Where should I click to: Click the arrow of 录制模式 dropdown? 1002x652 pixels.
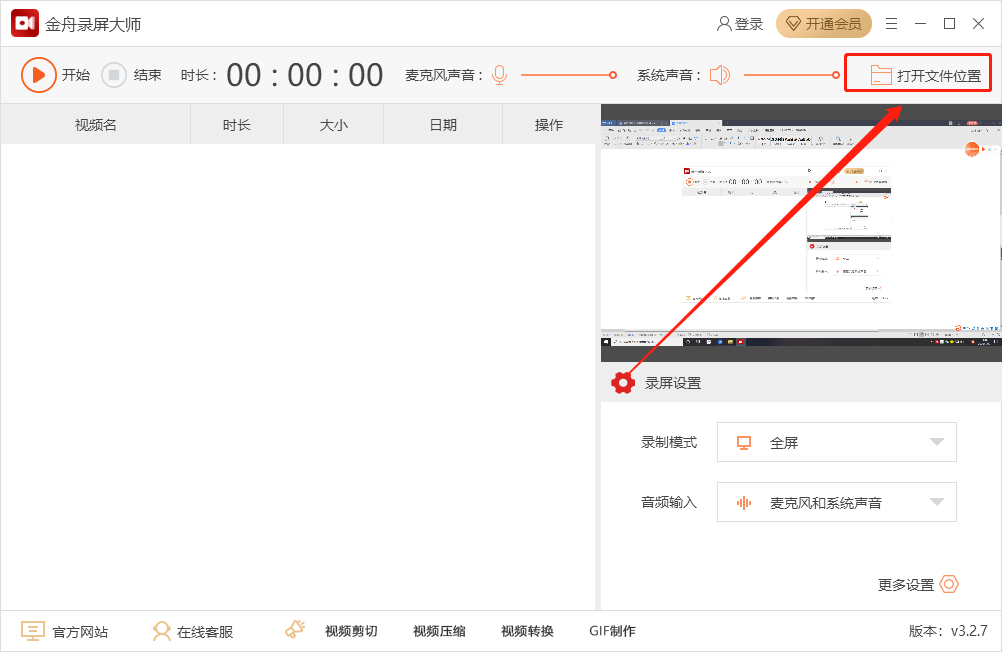937,442
